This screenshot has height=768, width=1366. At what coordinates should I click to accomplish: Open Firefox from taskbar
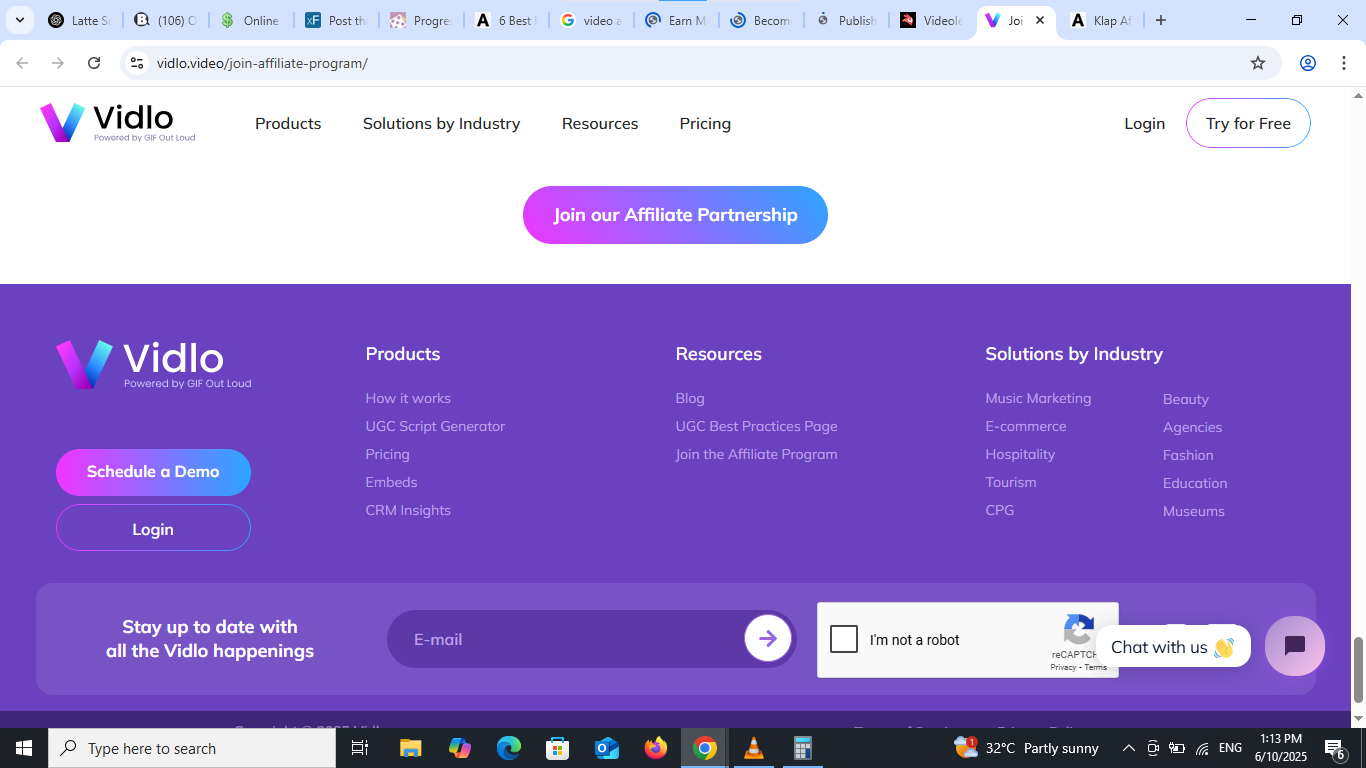(656, 748)
